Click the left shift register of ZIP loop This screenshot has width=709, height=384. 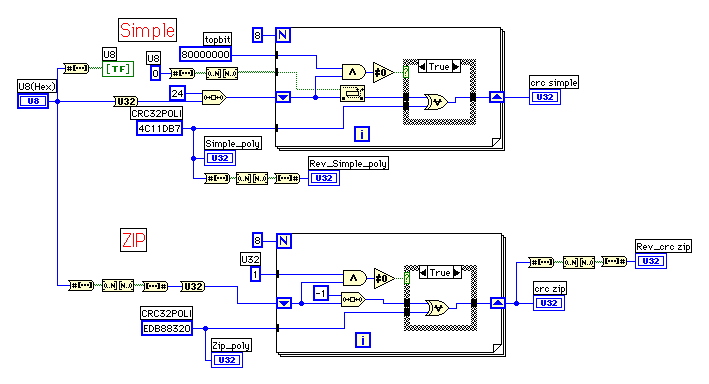(x=284, y=303)
